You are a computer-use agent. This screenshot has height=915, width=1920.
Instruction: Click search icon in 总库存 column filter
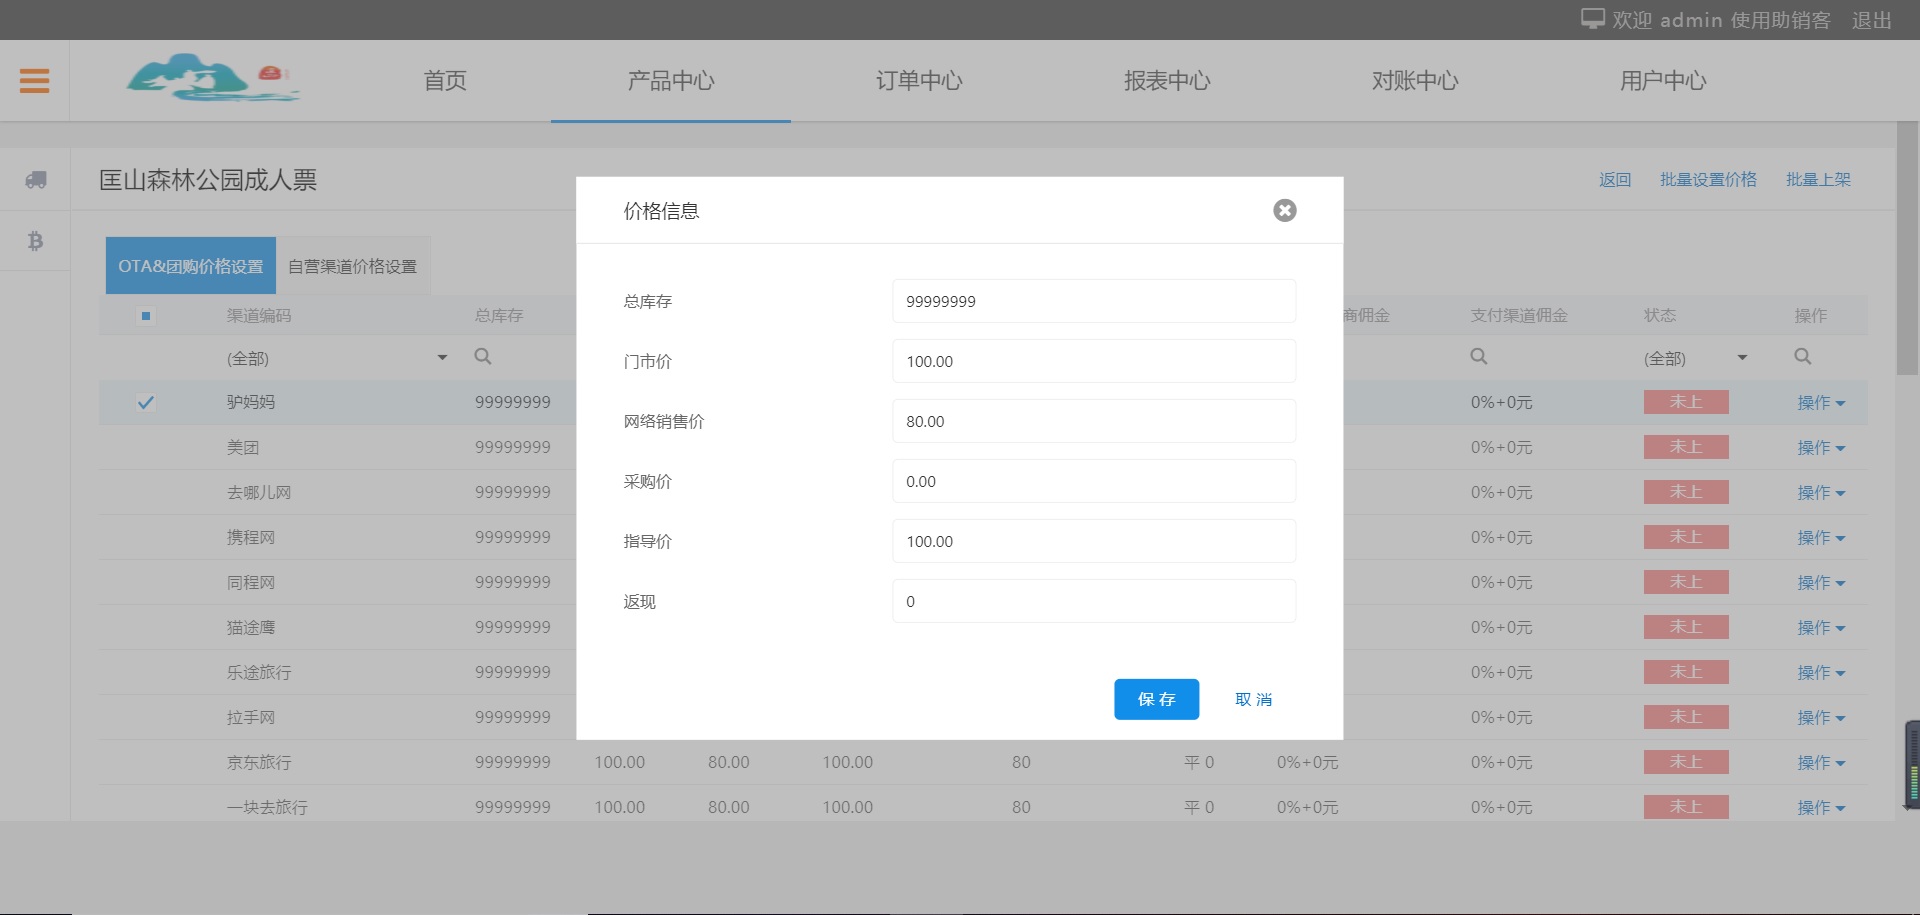pyautogui.click(x=483, y=357)
